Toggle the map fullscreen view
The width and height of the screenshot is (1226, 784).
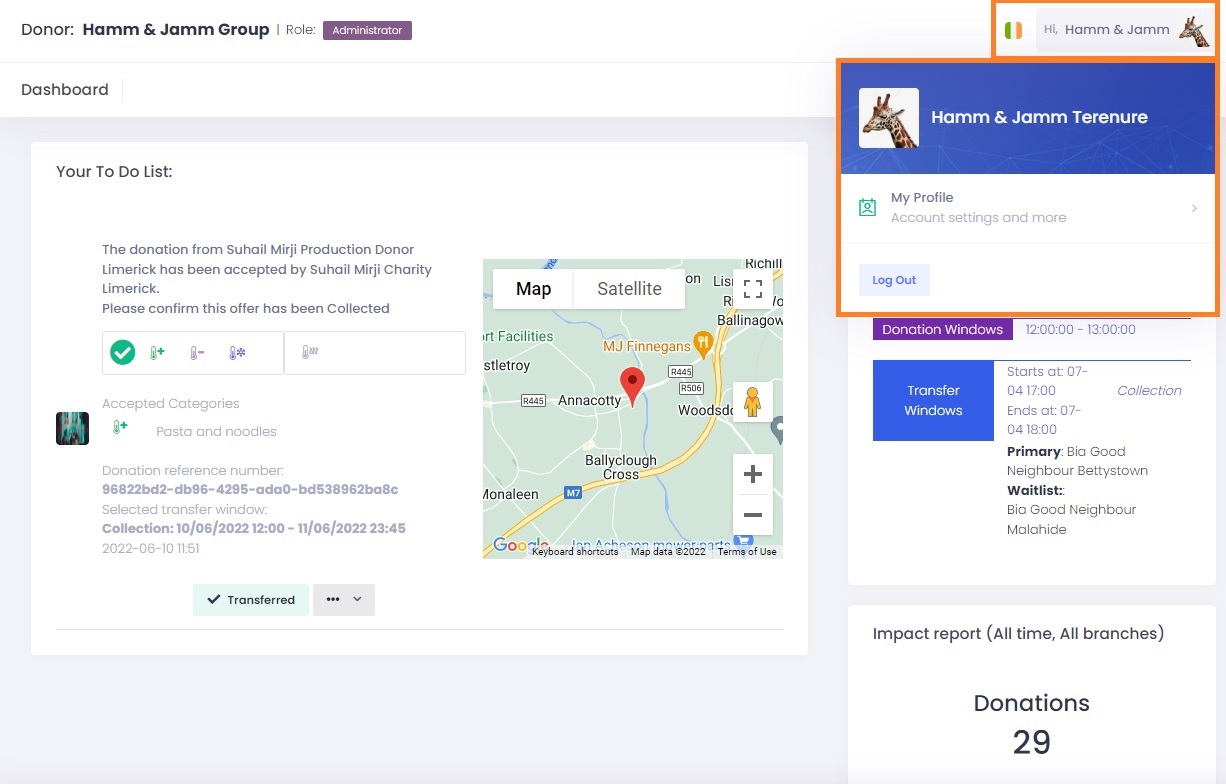pyautogui.click(x=753, y=289)
